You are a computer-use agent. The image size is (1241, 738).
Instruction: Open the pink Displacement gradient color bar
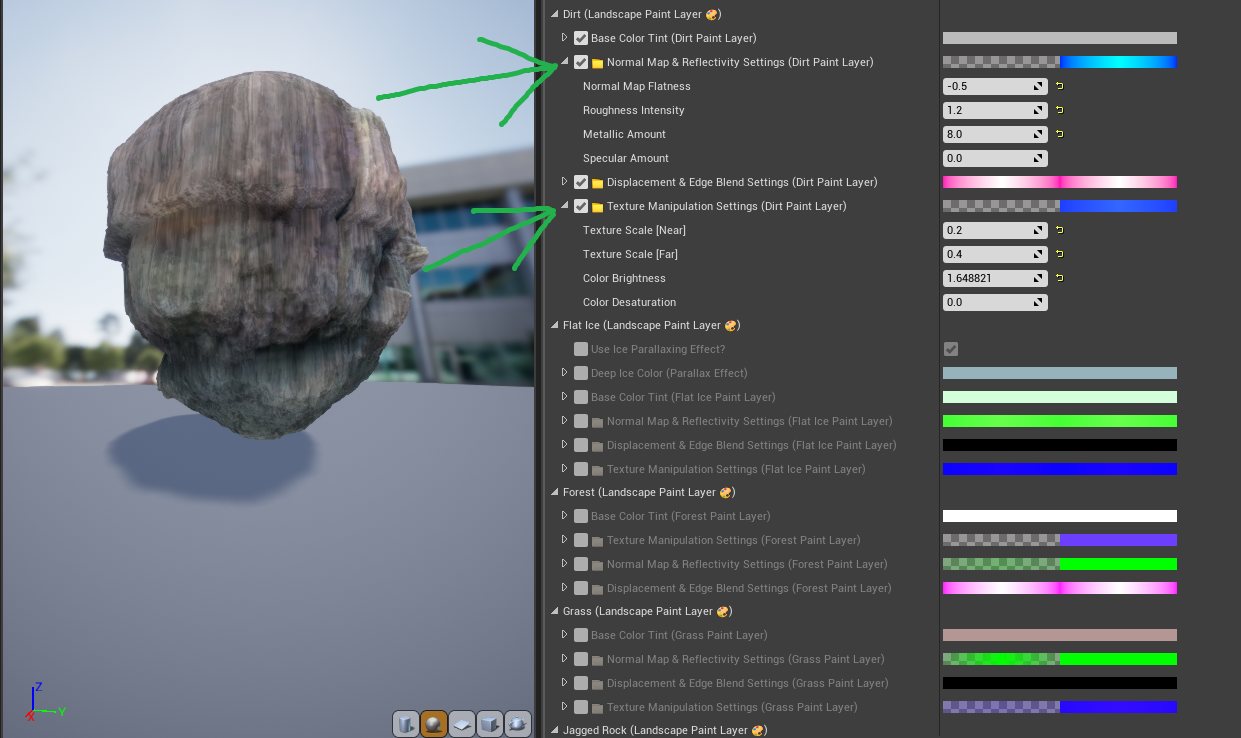1058,182
